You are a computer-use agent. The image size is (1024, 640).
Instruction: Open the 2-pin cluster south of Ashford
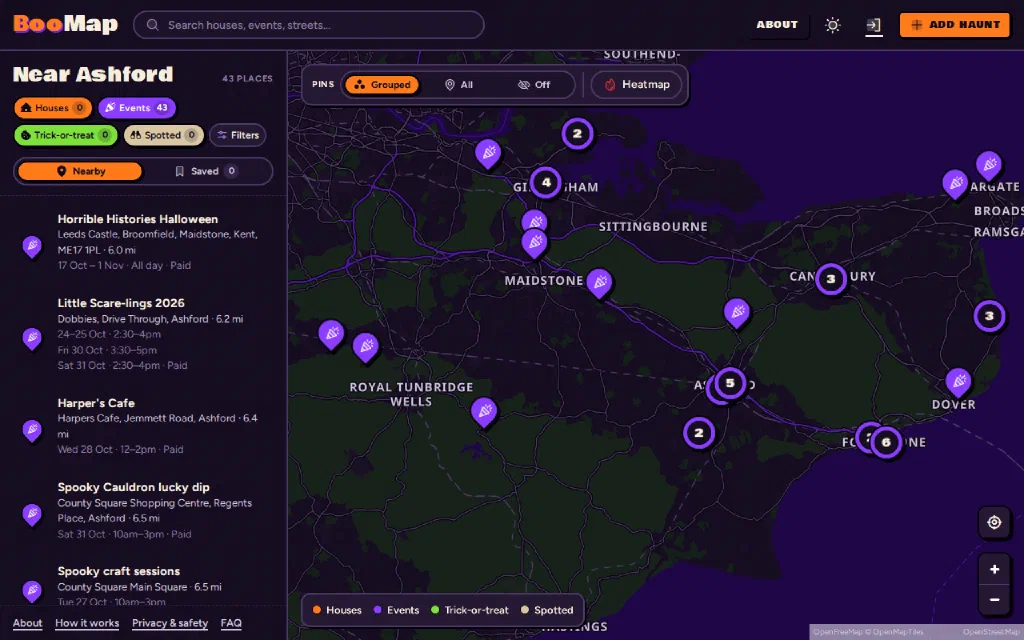pos(699,433)
